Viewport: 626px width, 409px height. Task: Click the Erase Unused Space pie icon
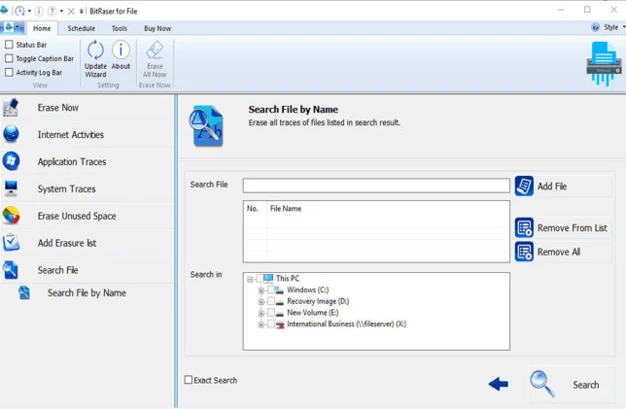tap(11, 216)
